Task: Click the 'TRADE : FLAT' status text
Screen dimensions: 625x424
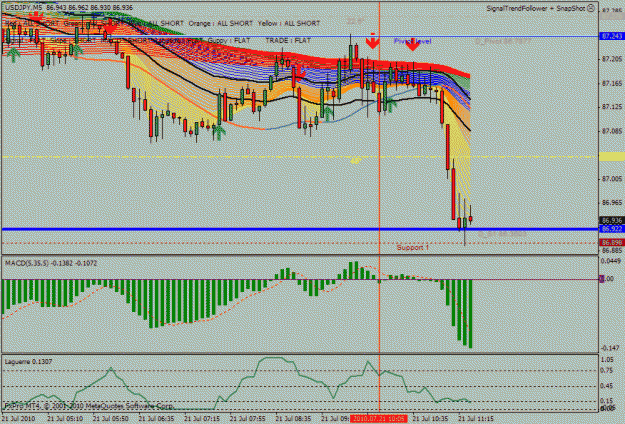Action: (288, 41)
